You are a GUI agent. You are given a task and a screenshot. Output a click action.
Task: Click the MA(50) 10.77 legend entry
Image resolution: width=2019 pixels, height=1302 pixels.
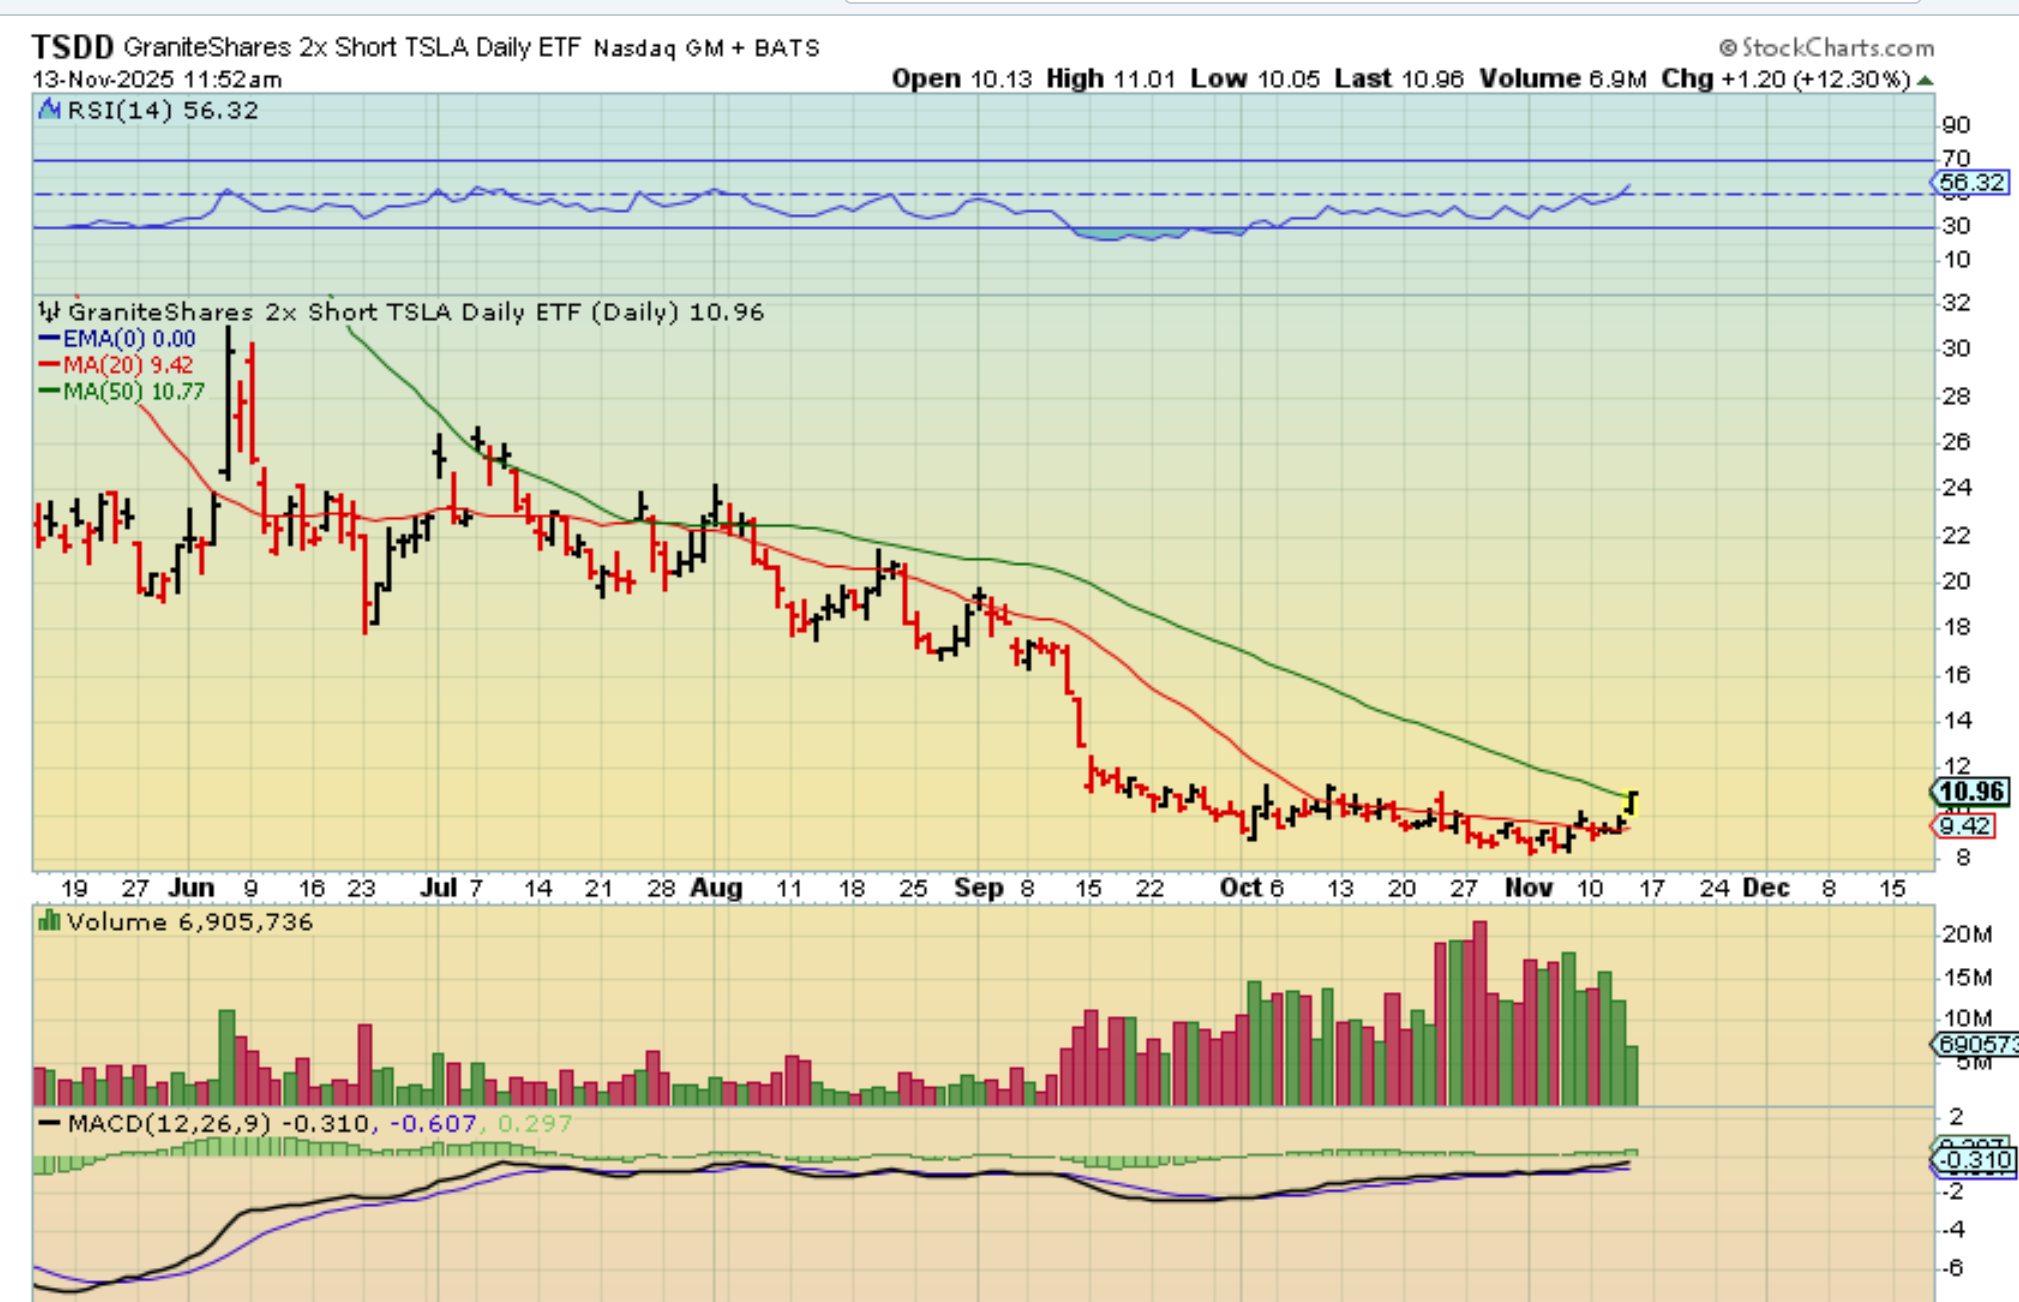click(133, 392)
